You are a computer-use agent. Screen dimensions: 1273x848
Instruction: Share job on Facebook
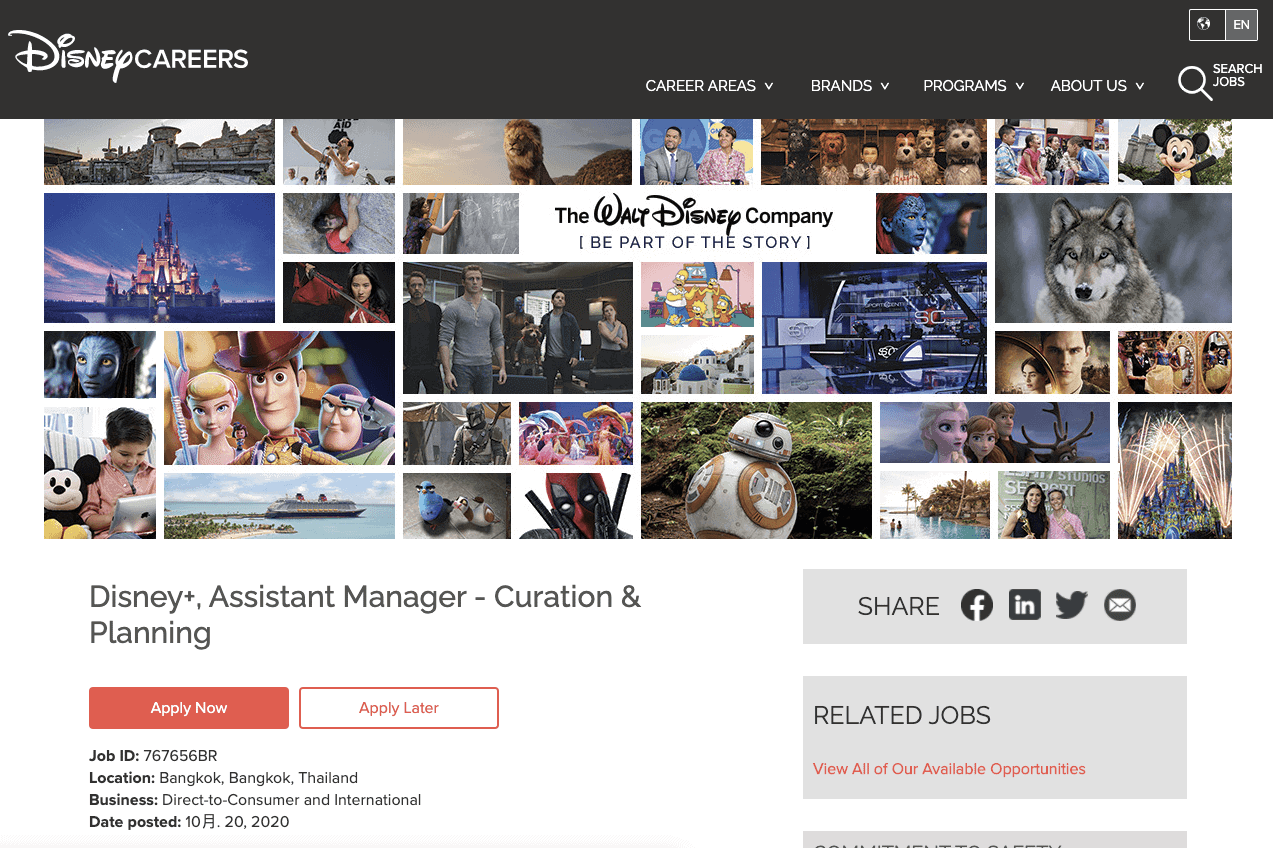(977, 605)
